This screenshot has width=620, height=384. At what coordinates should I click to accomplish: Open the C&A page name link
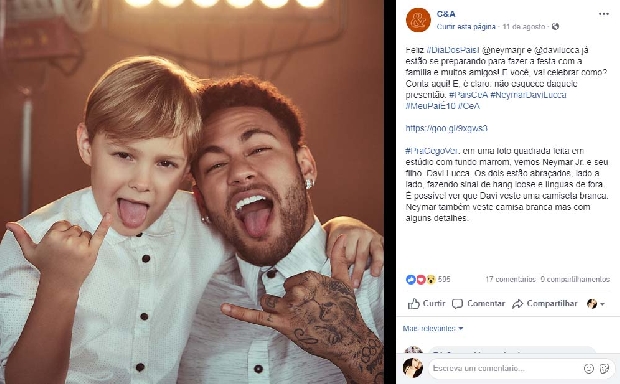(446, 14)
